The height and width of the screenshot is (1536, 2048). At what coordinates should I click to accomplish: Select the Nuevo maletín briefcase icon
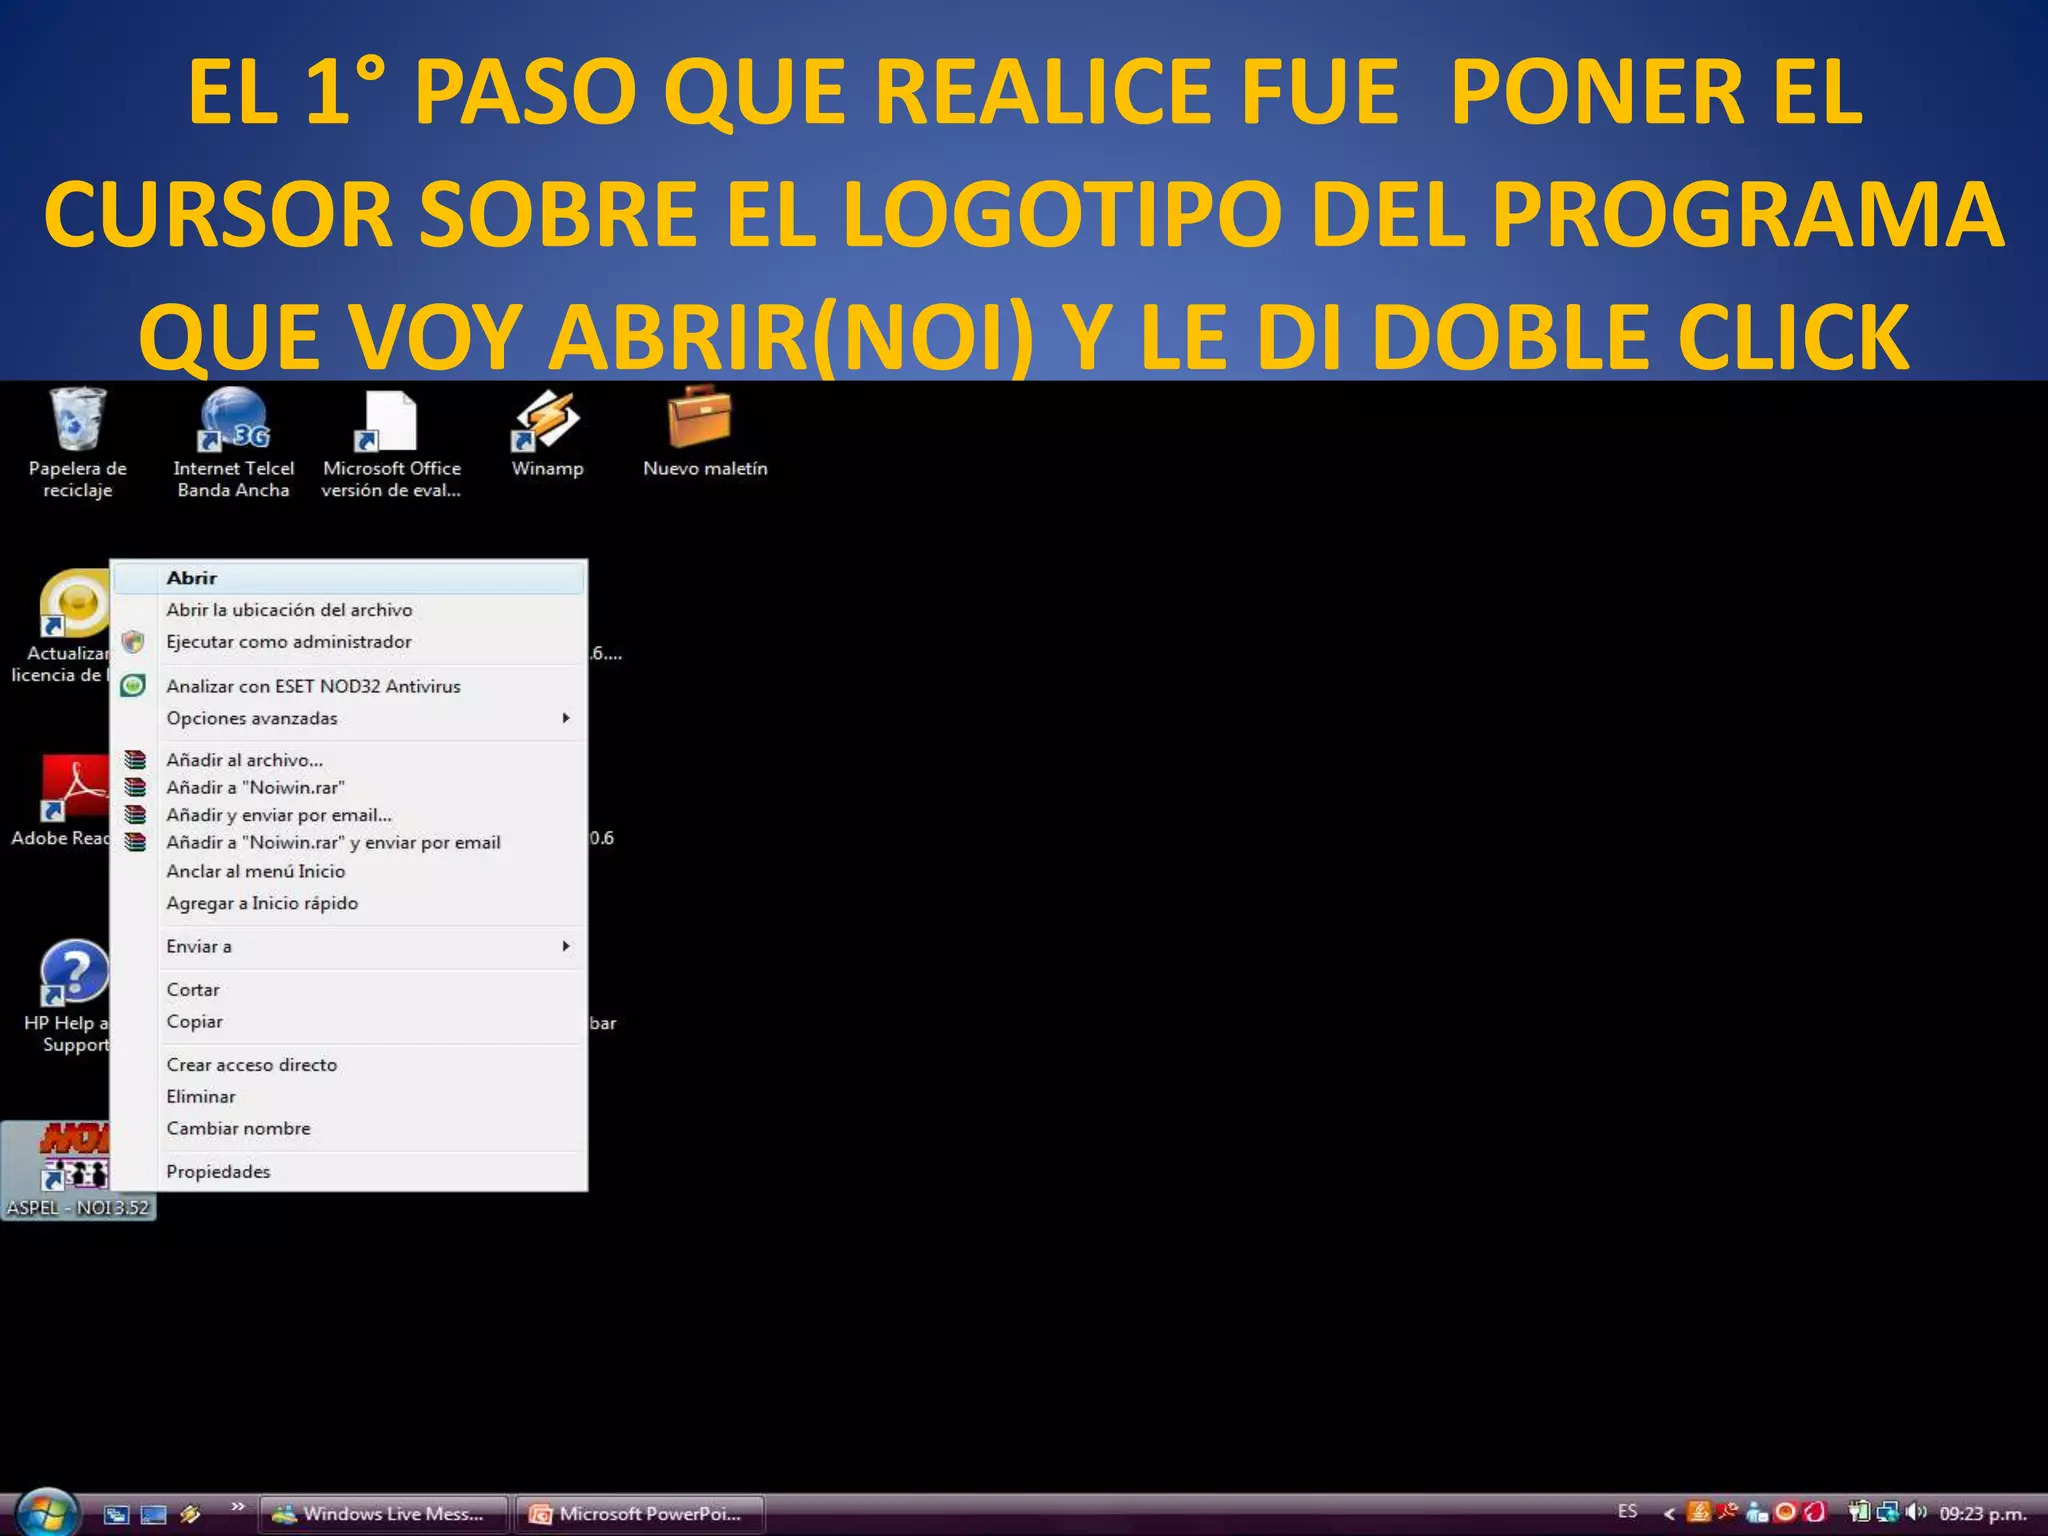(700, 420)
